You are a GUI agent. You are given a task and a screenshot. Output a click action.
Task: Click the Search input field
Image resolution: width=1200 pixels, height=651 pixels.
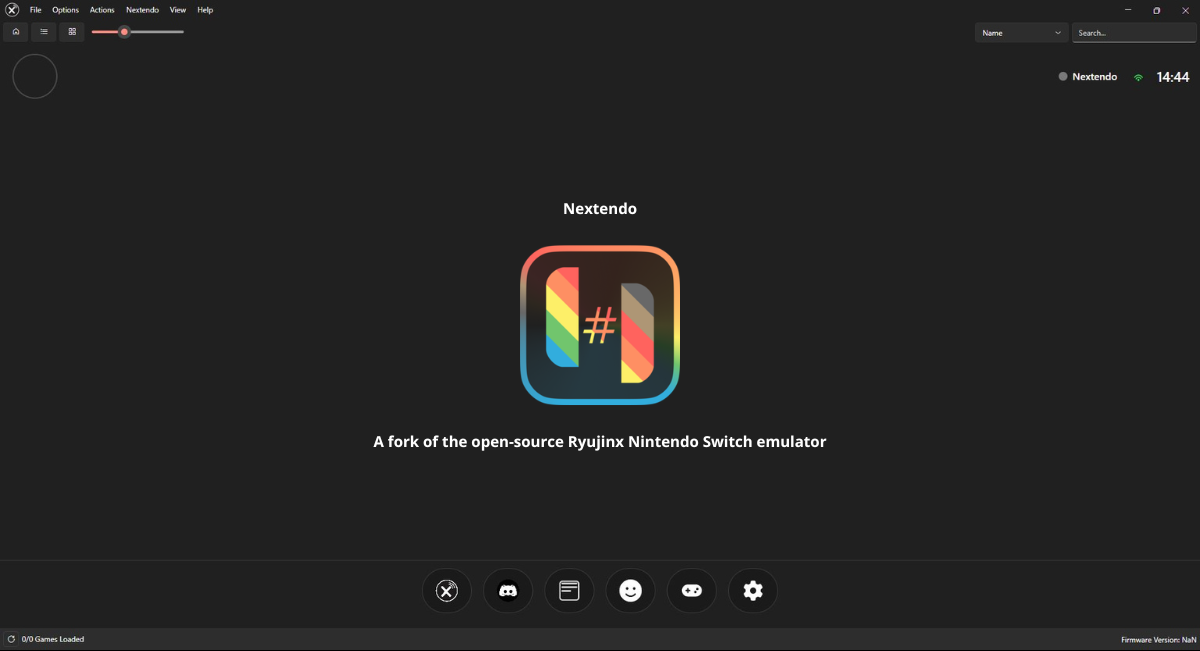click(1134, 33)
